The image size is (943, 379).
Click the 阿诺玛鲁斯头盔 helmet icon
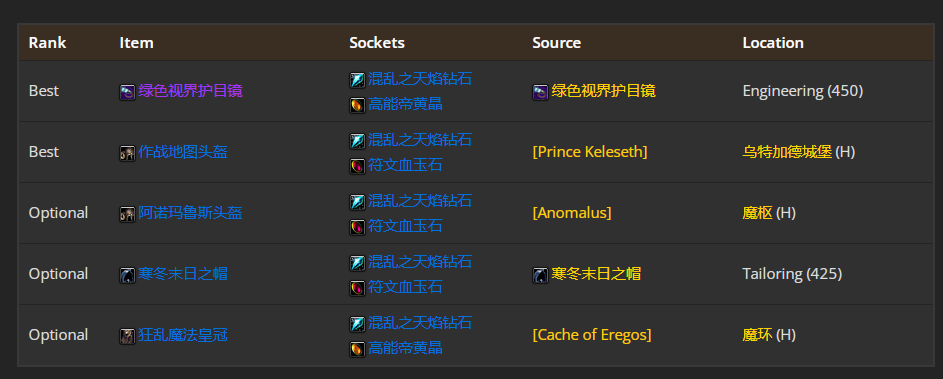coord(127,214)
